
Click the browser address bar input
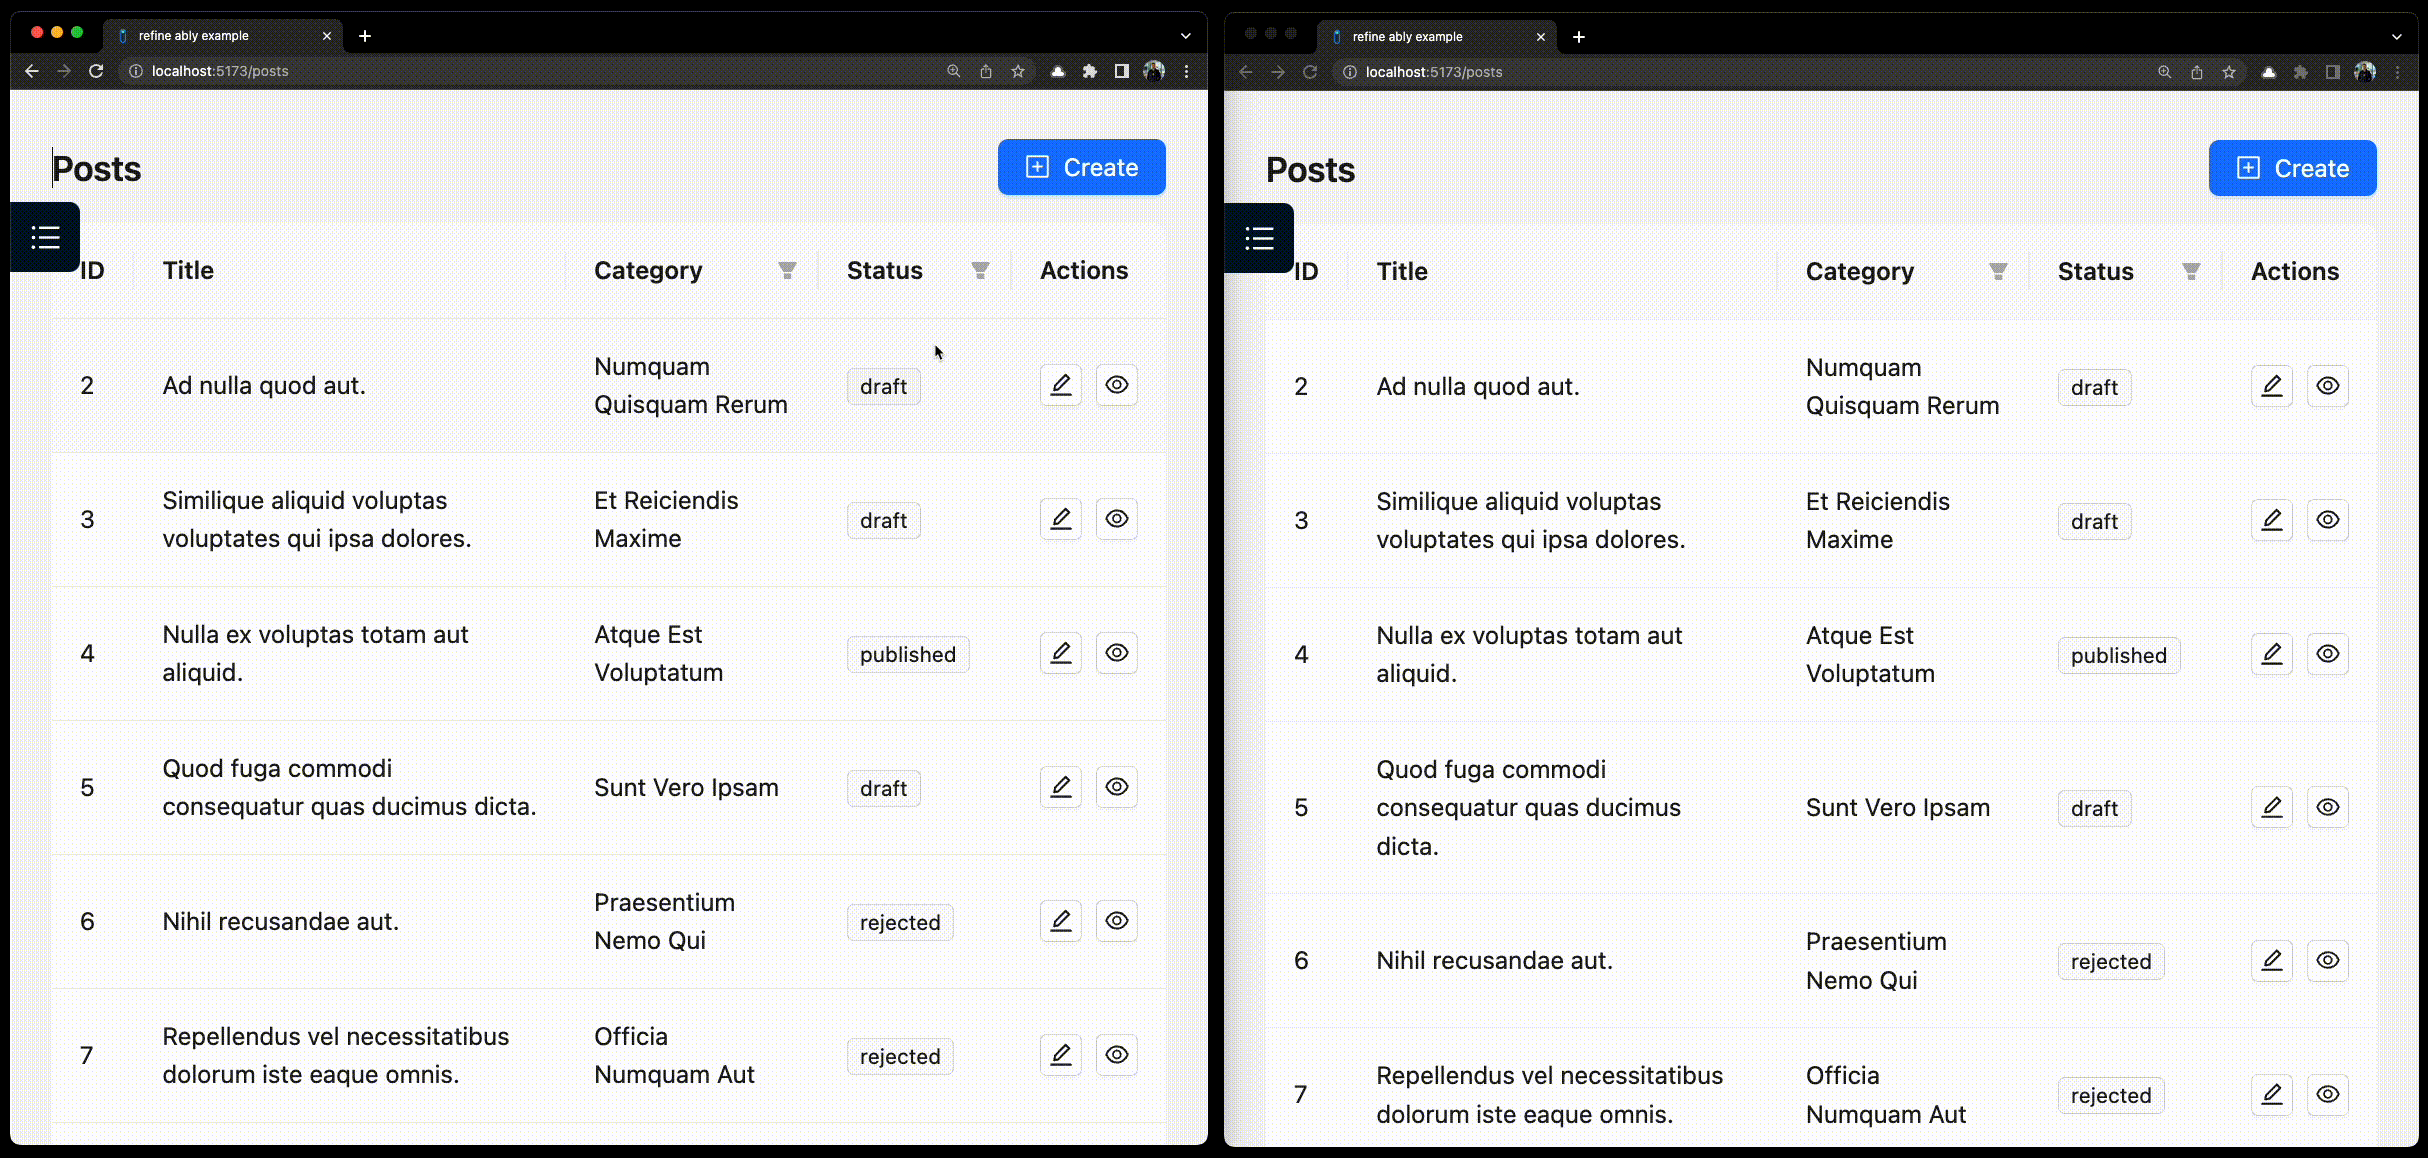point(217,71)
